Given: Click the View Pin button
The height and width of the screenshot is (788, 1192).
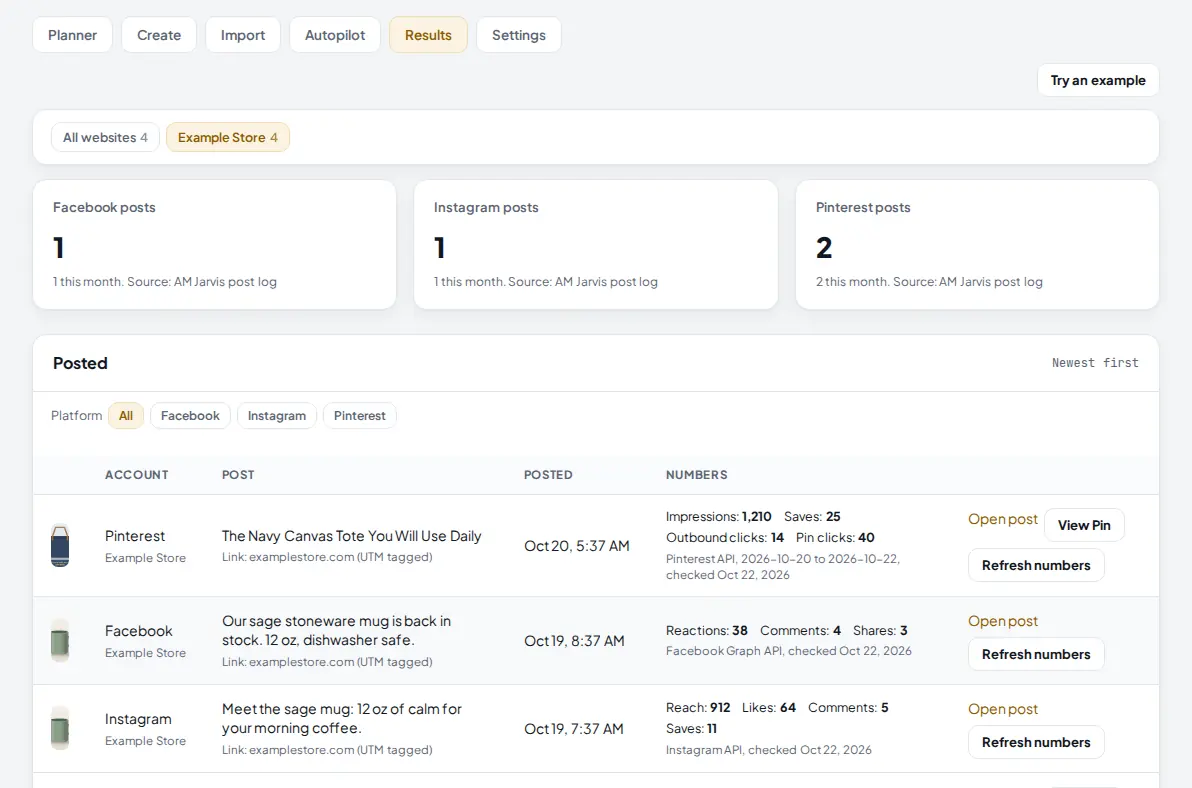Looking at the screenshot, I should [1084, 525].
